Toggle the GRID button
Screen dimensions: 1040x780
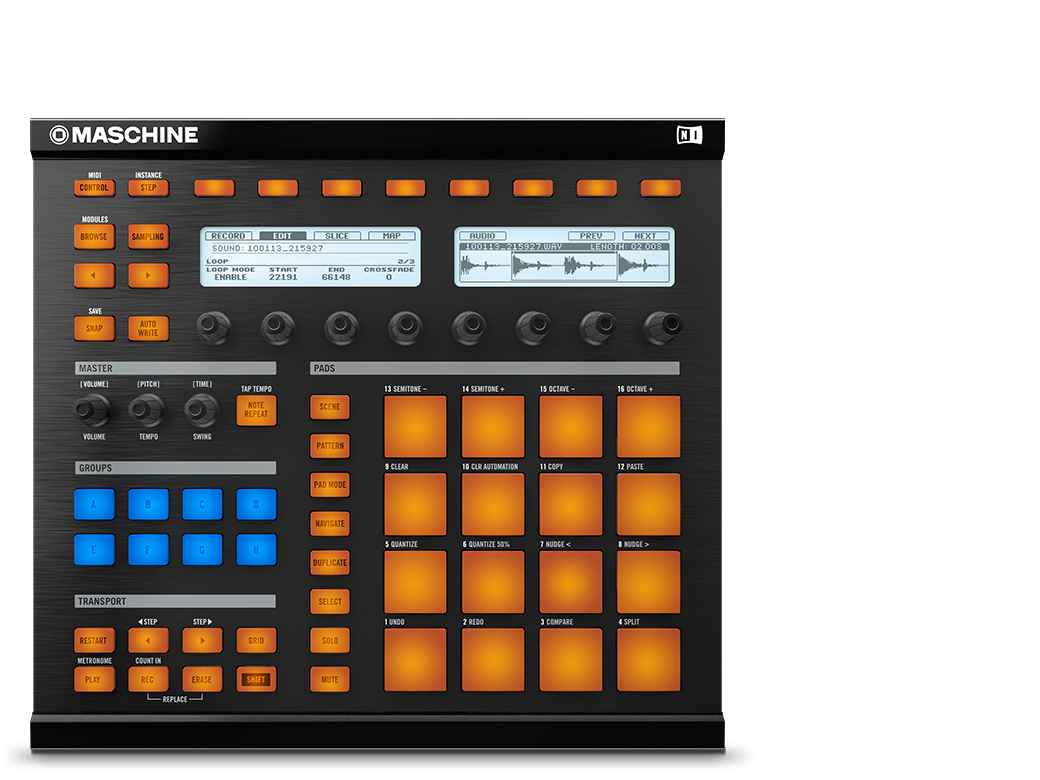[256, 641]
